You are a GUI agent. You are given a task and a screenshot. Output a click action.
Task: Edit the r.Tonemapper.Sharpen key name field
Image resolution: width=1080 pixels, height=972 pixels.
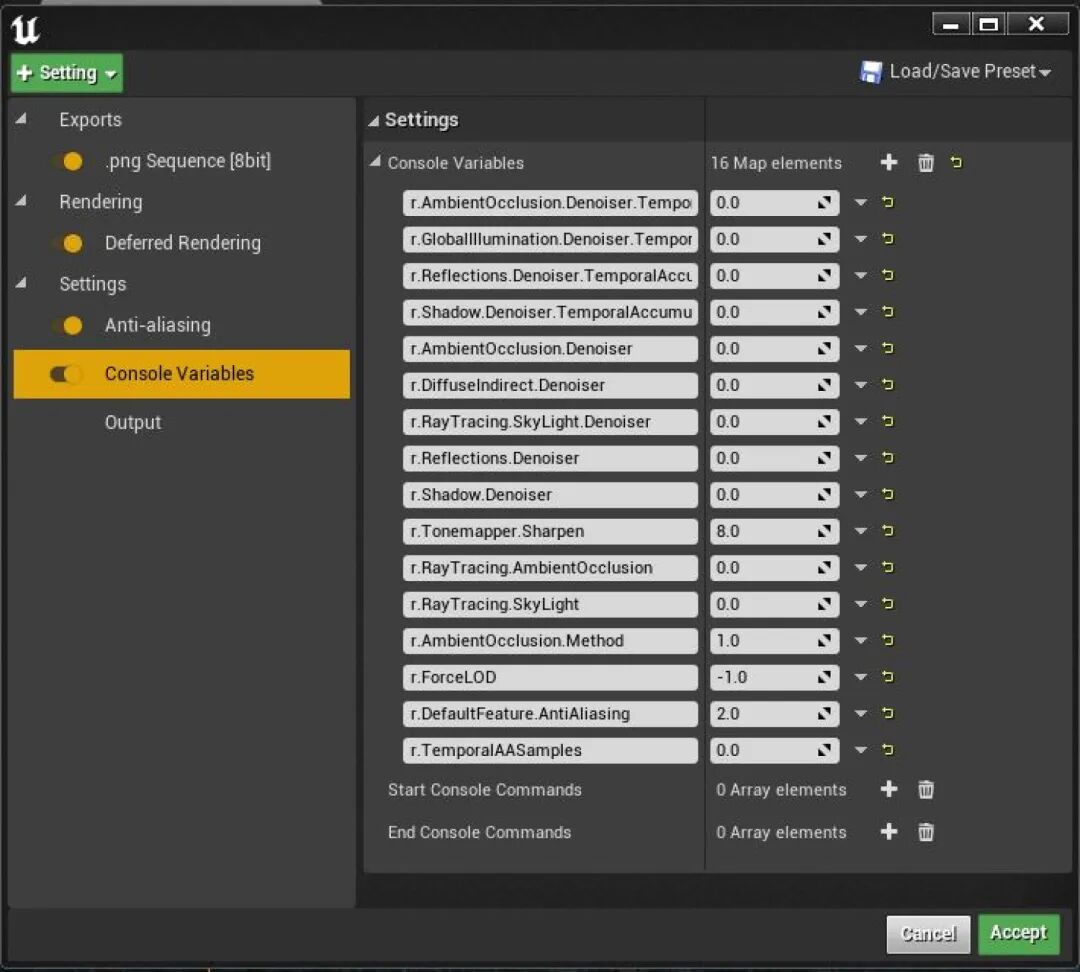click(550, 531)
